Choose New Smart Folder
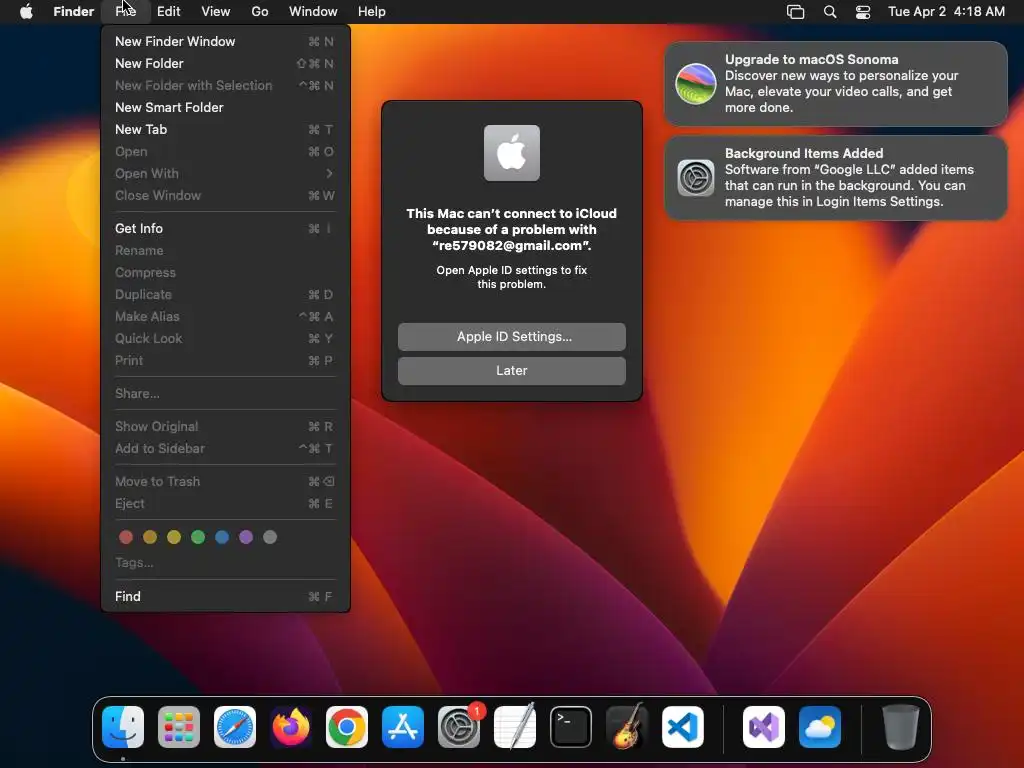Image resolution: width=1024 pixels, height=768 pixels. (225, 107)
